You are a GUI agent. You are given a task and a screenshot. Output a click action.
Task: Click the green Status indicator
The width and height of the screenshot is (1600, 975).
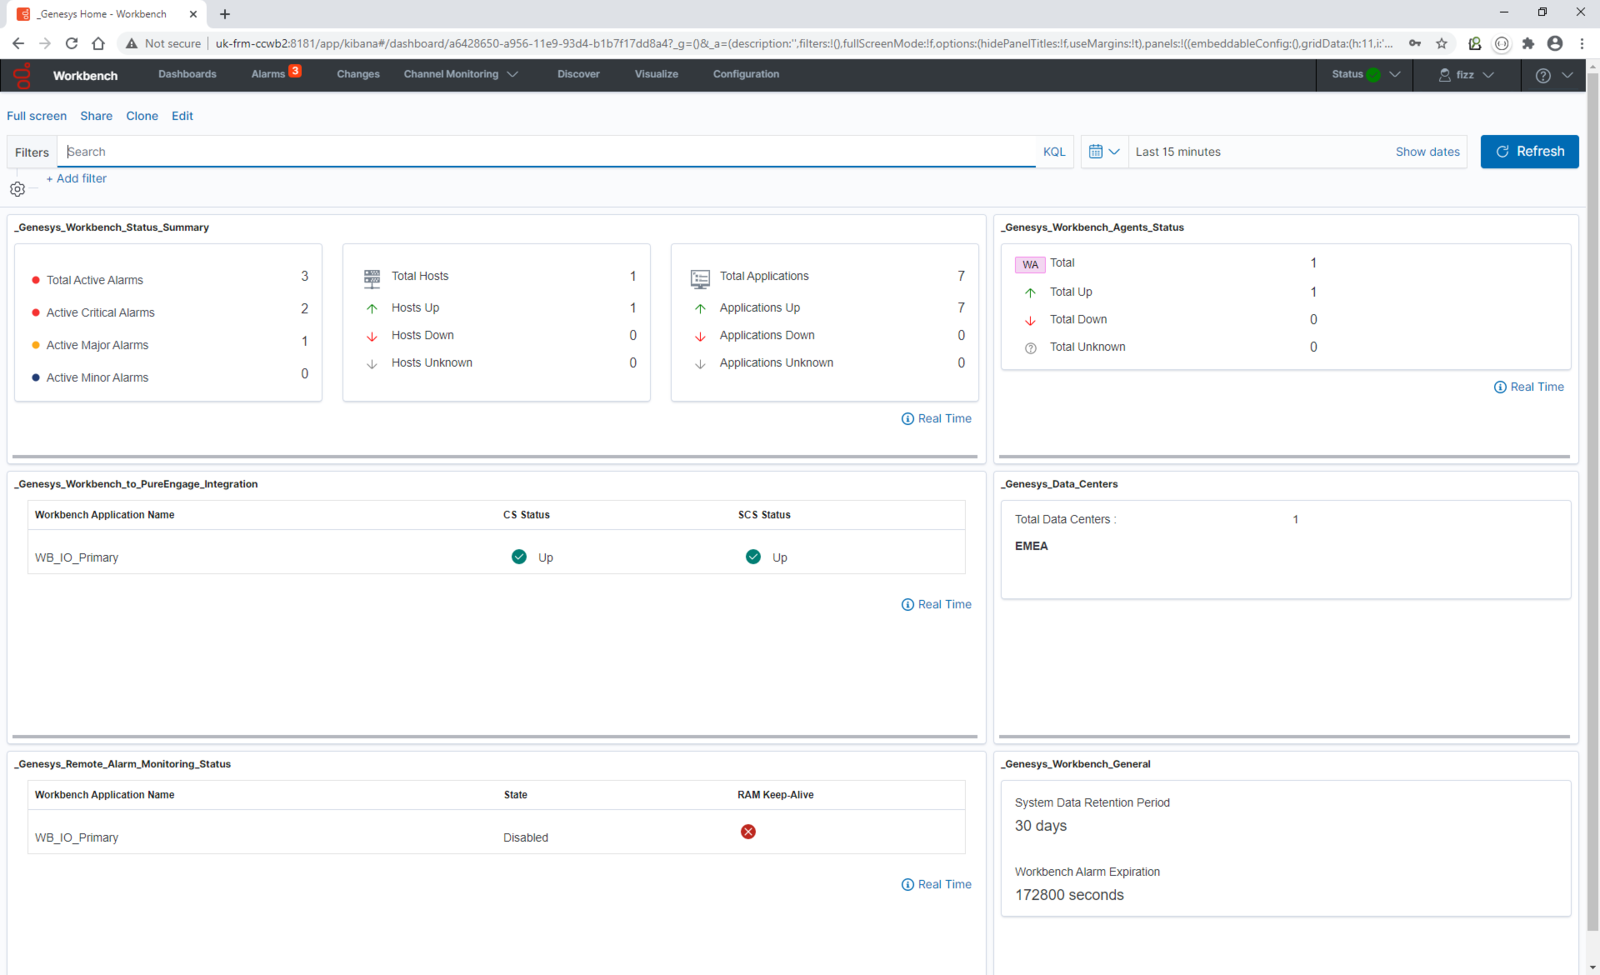pos(1373,75)
